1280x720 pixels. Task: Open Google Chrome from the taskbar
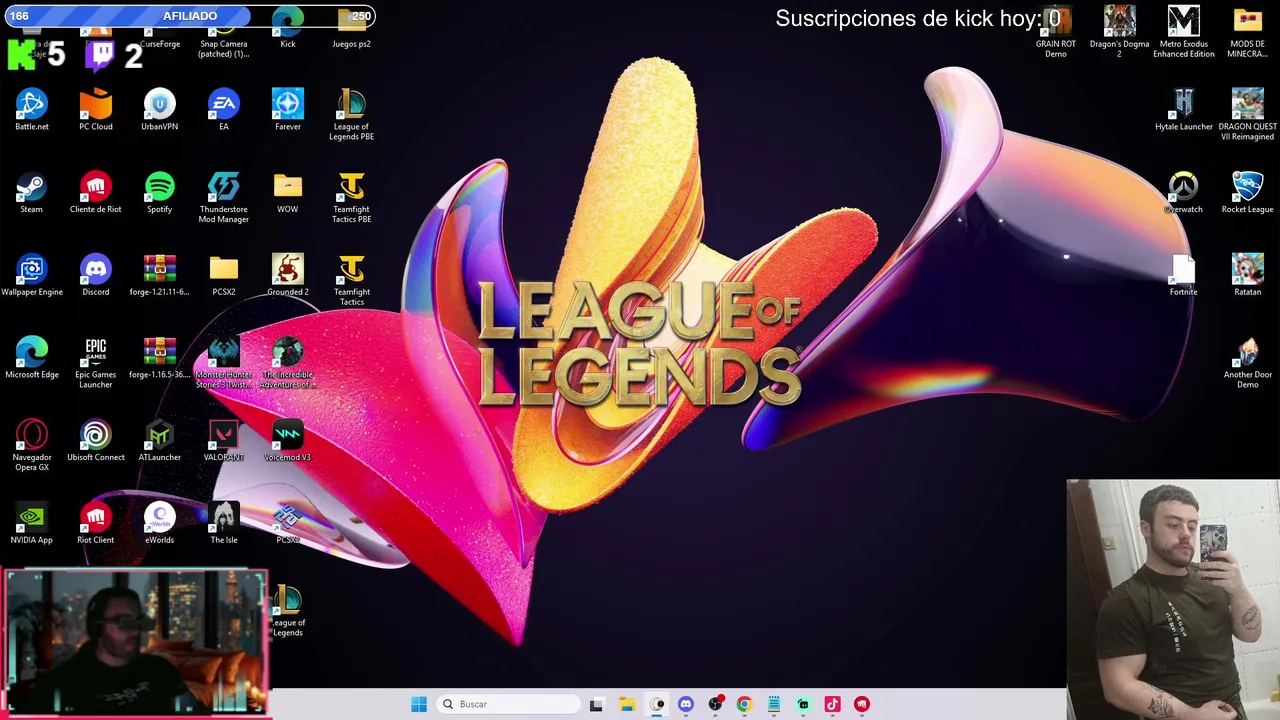pos(744,704)
